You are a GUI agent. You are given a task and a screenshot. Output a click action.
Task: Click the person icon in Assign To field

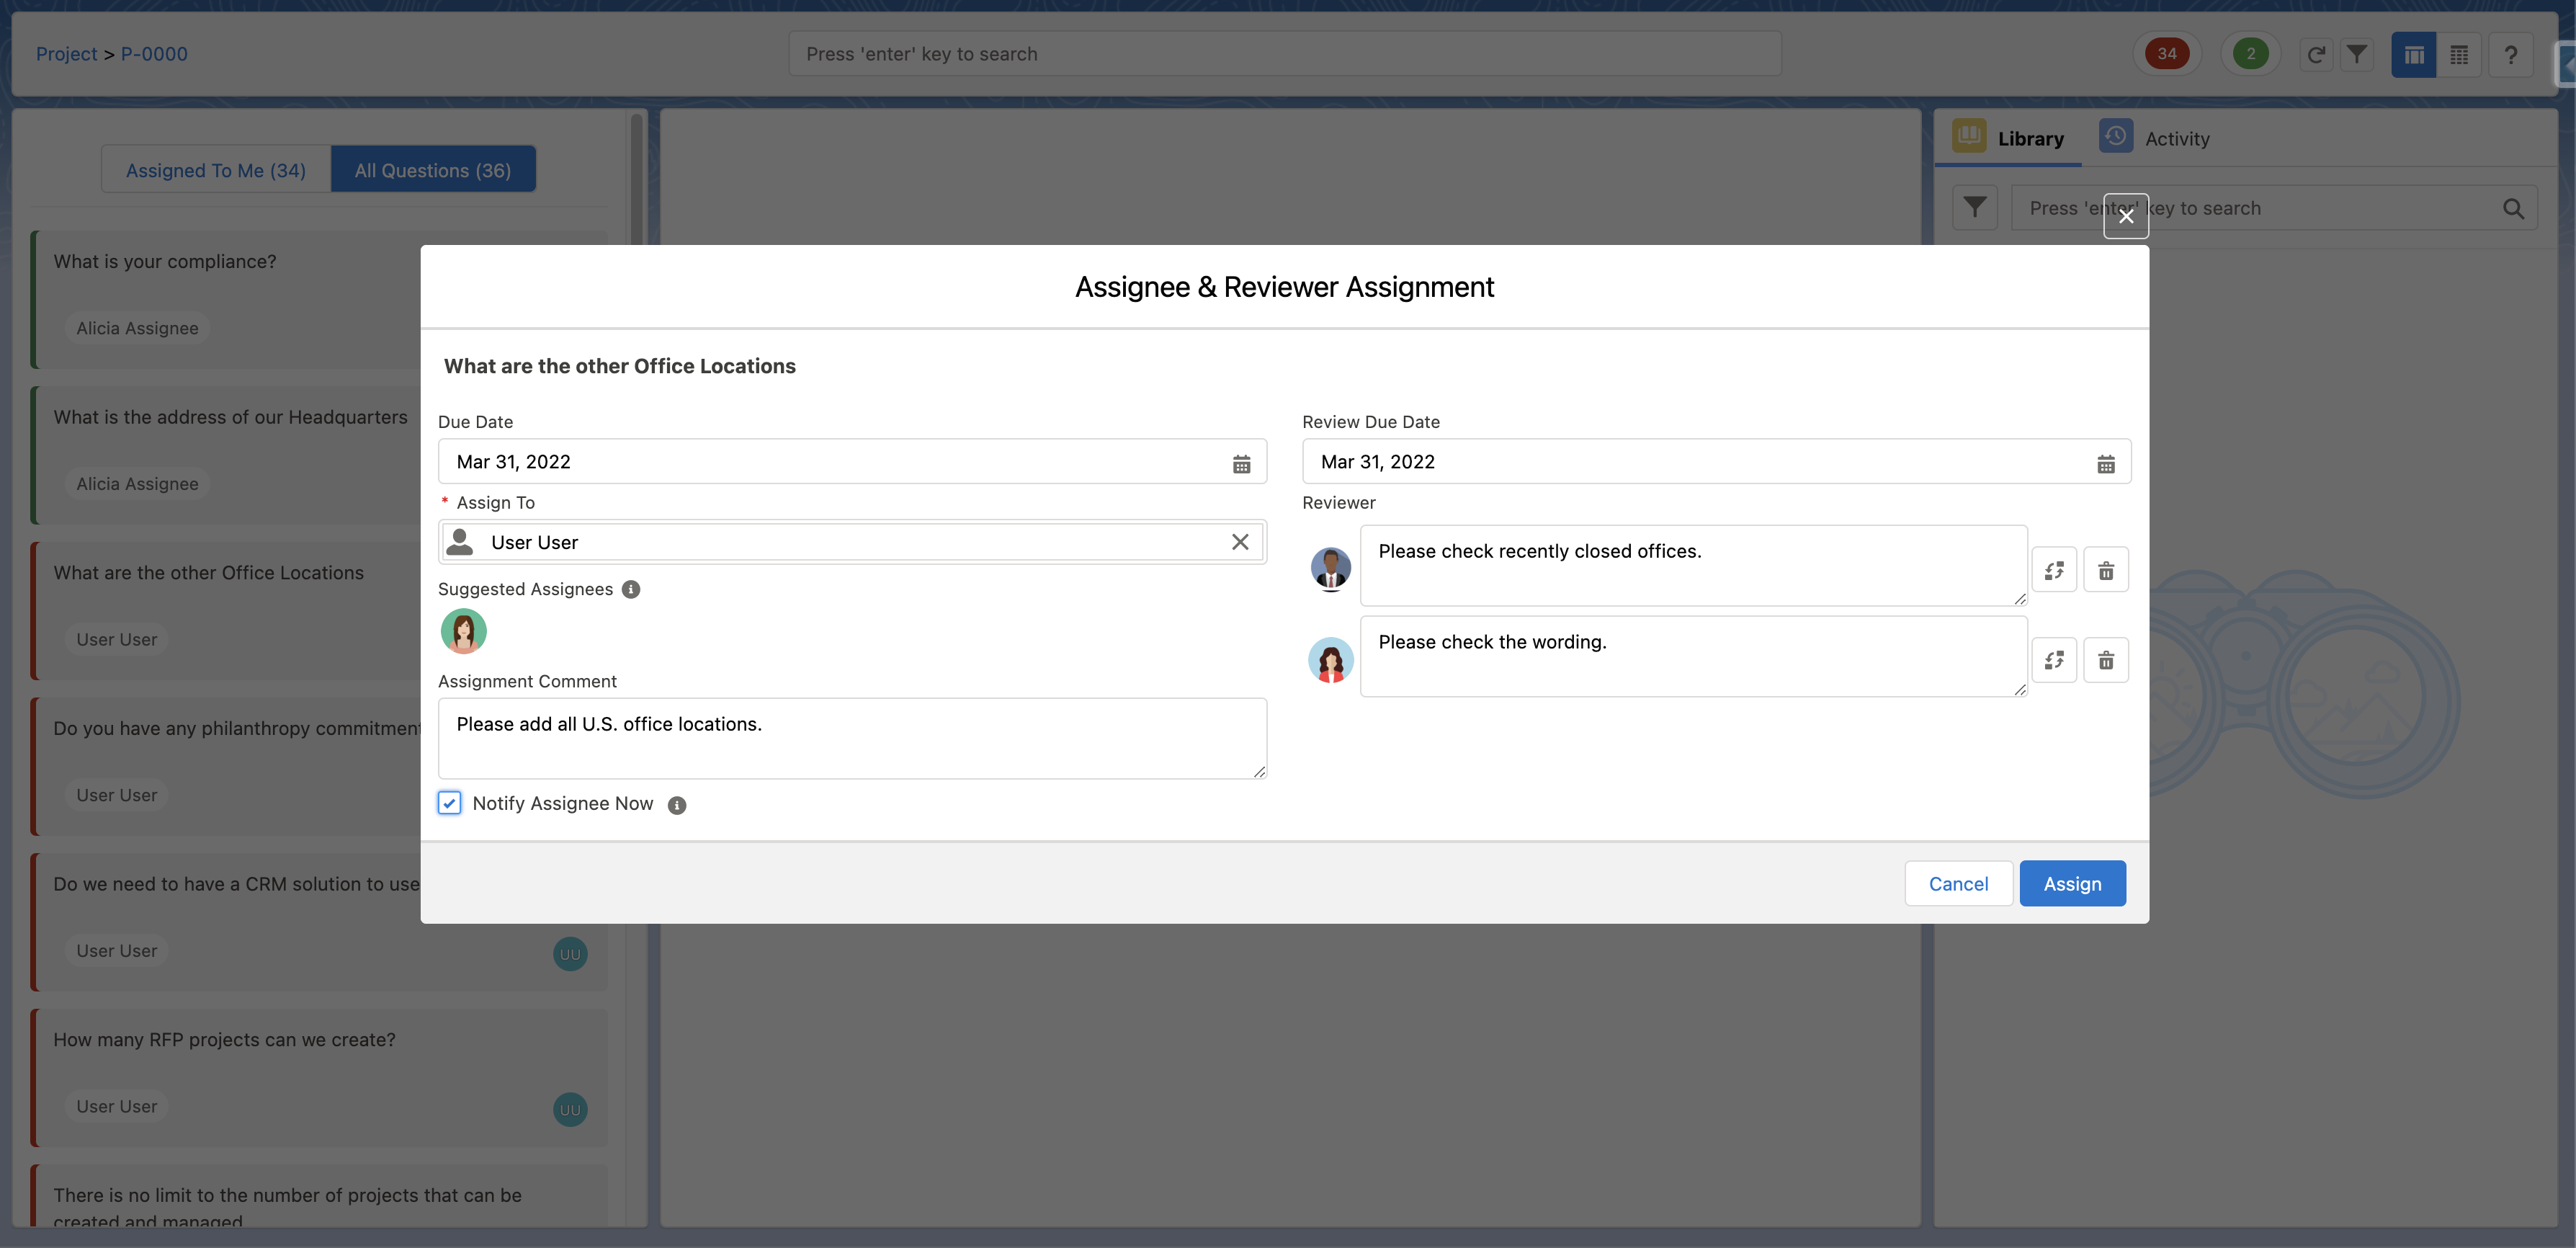[460, 542]
